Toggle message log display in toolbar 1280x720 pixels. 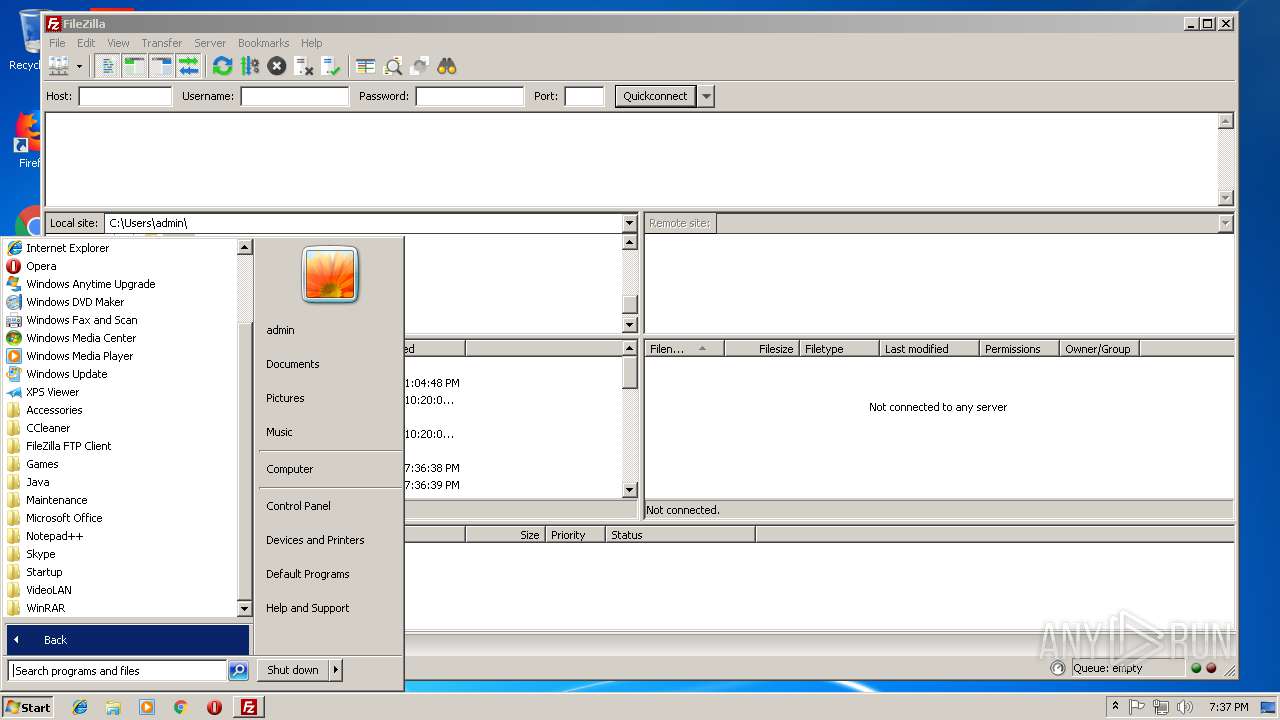(x=108, y=66)
